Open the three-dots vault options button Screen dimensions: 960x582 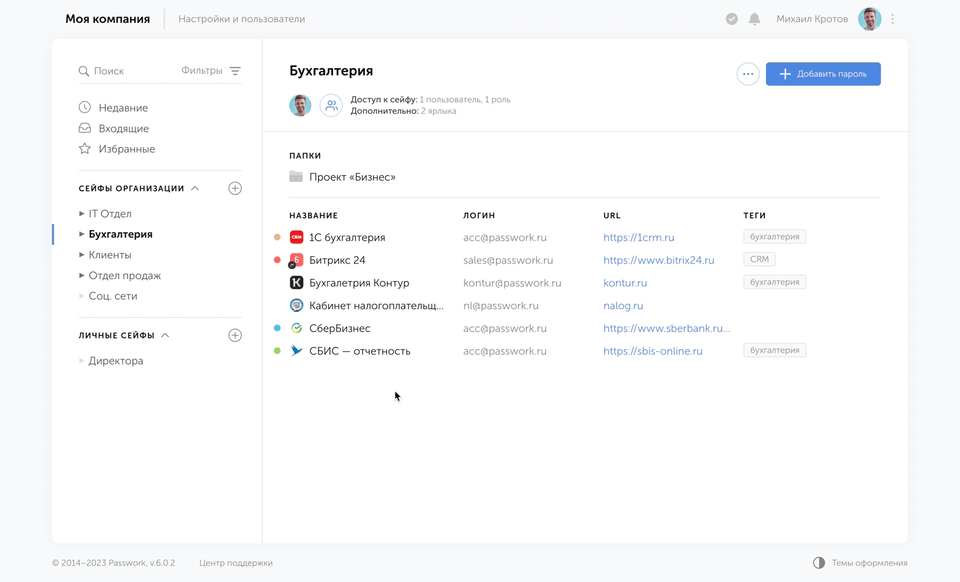click(748, 74)
